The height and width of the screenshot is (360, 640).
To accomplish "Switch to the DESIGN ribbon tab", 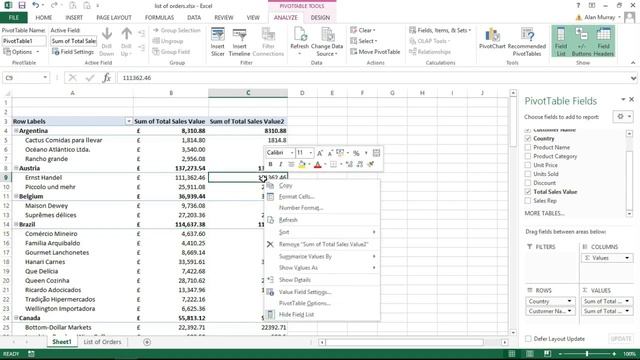I will (320, 18).
